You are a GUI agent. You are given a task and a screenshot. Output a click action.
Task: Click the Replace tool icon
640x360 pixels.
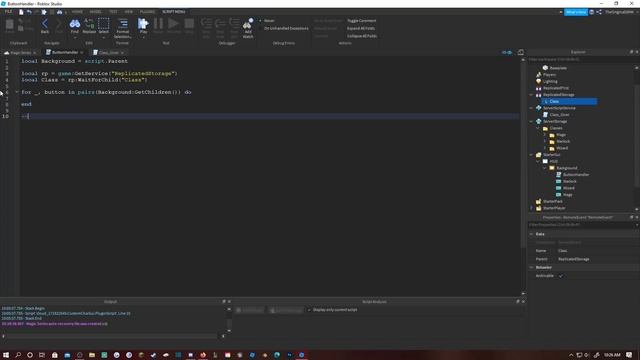click(x=89, y=24)
